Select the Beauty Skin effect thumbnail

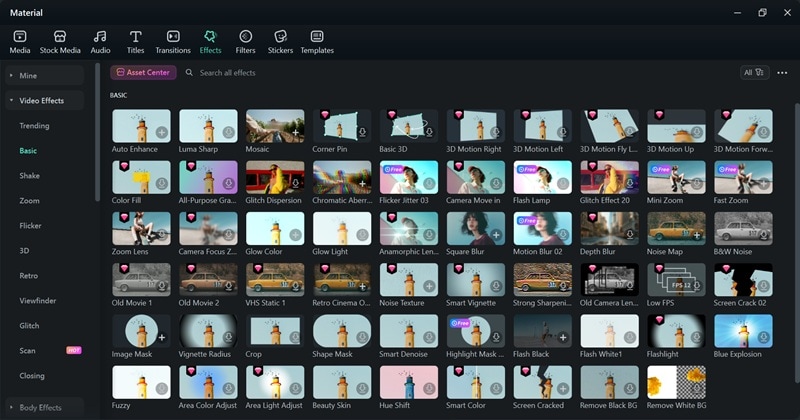pyautogui.click(x=342, y=382)
